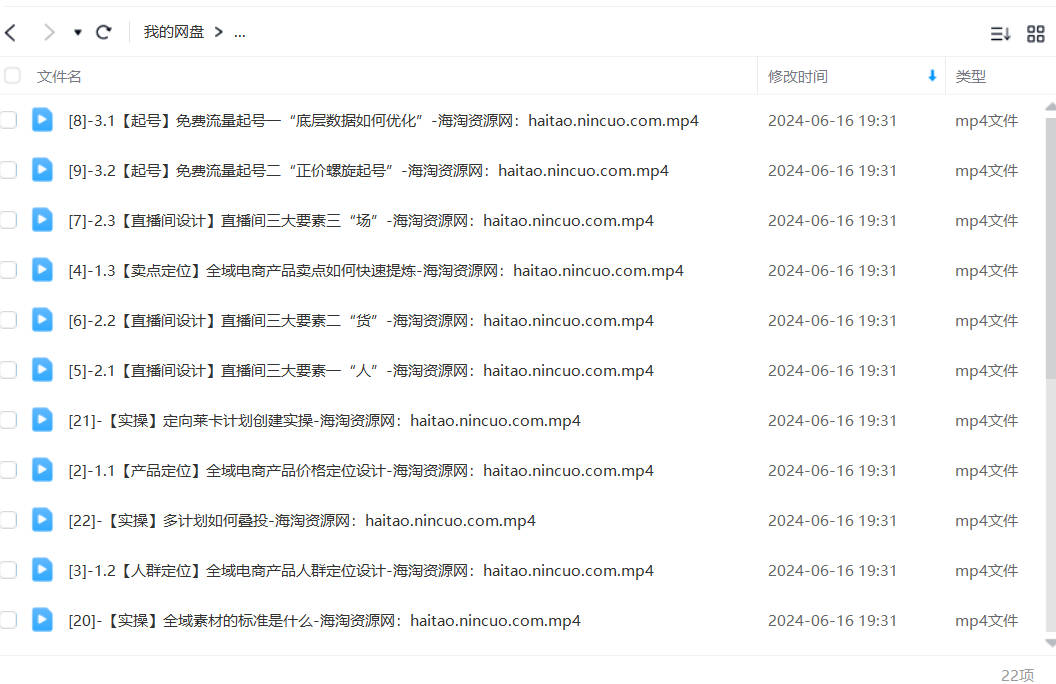Viewport: 1056px width, 684px height.
Task: Check the box for file [20]- 全域素材
Action: (8, 620)
